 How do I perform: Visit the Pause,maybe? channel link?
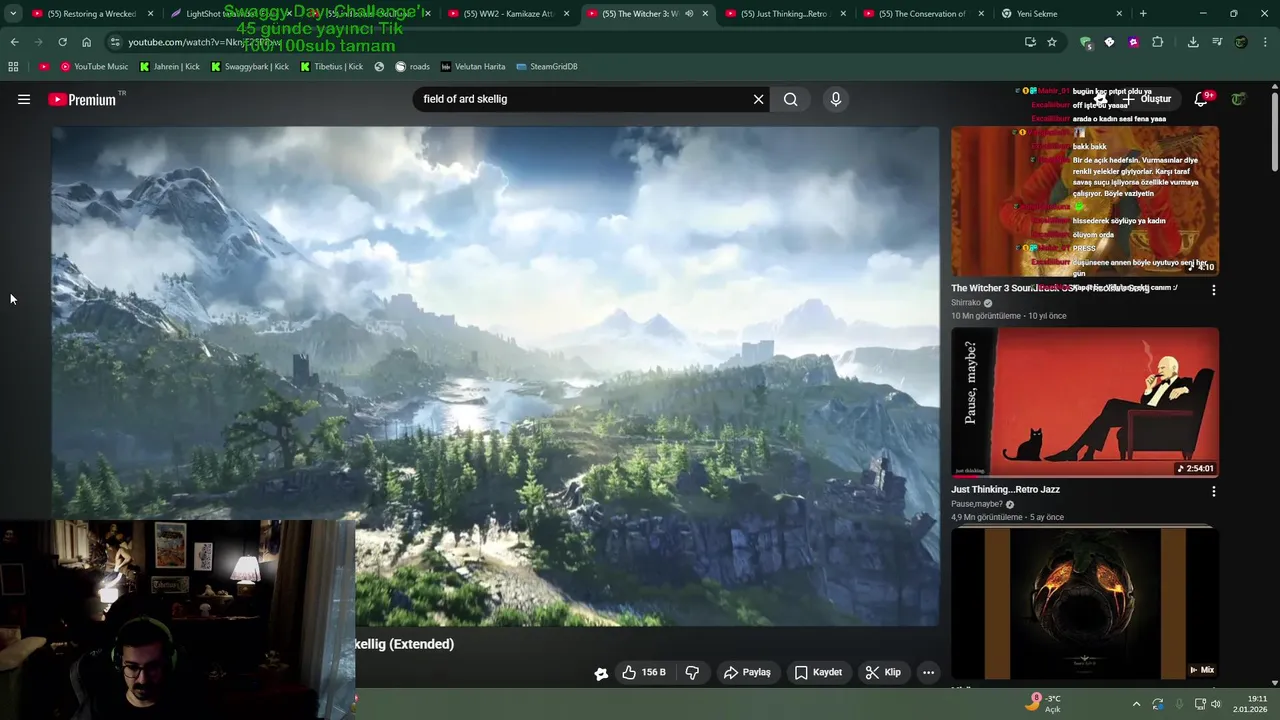(x=977, y=504)
